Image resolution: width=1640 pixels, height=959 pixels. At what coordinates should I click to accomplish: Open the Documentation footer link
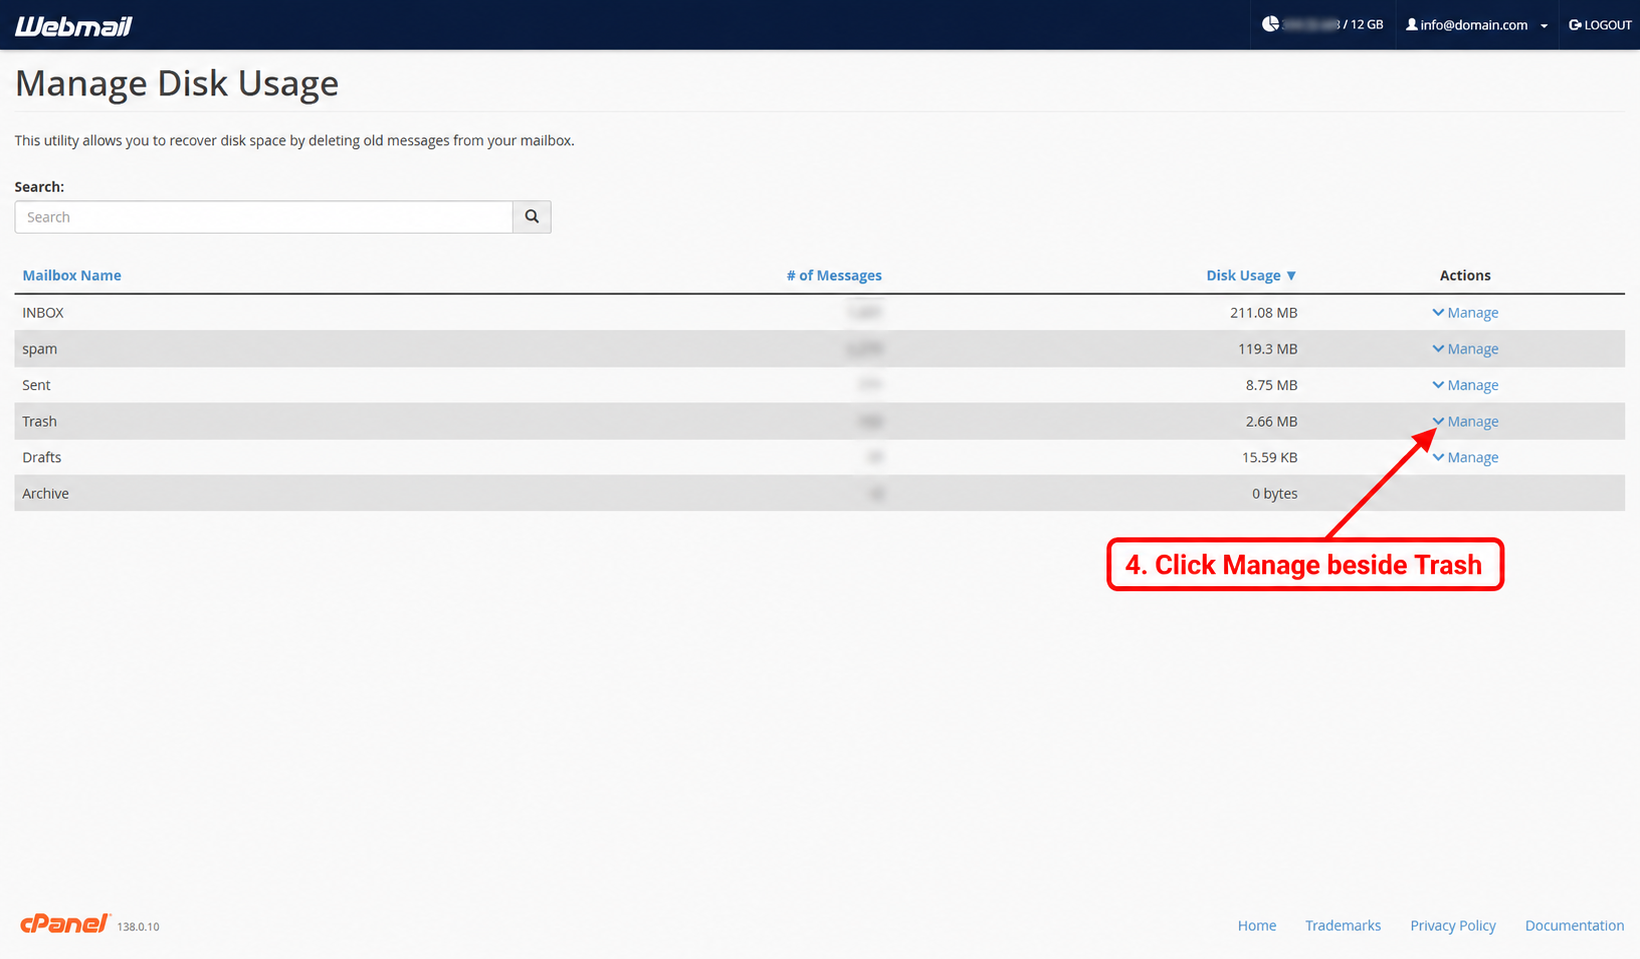pyautogui.click(x=1574, y=926)
